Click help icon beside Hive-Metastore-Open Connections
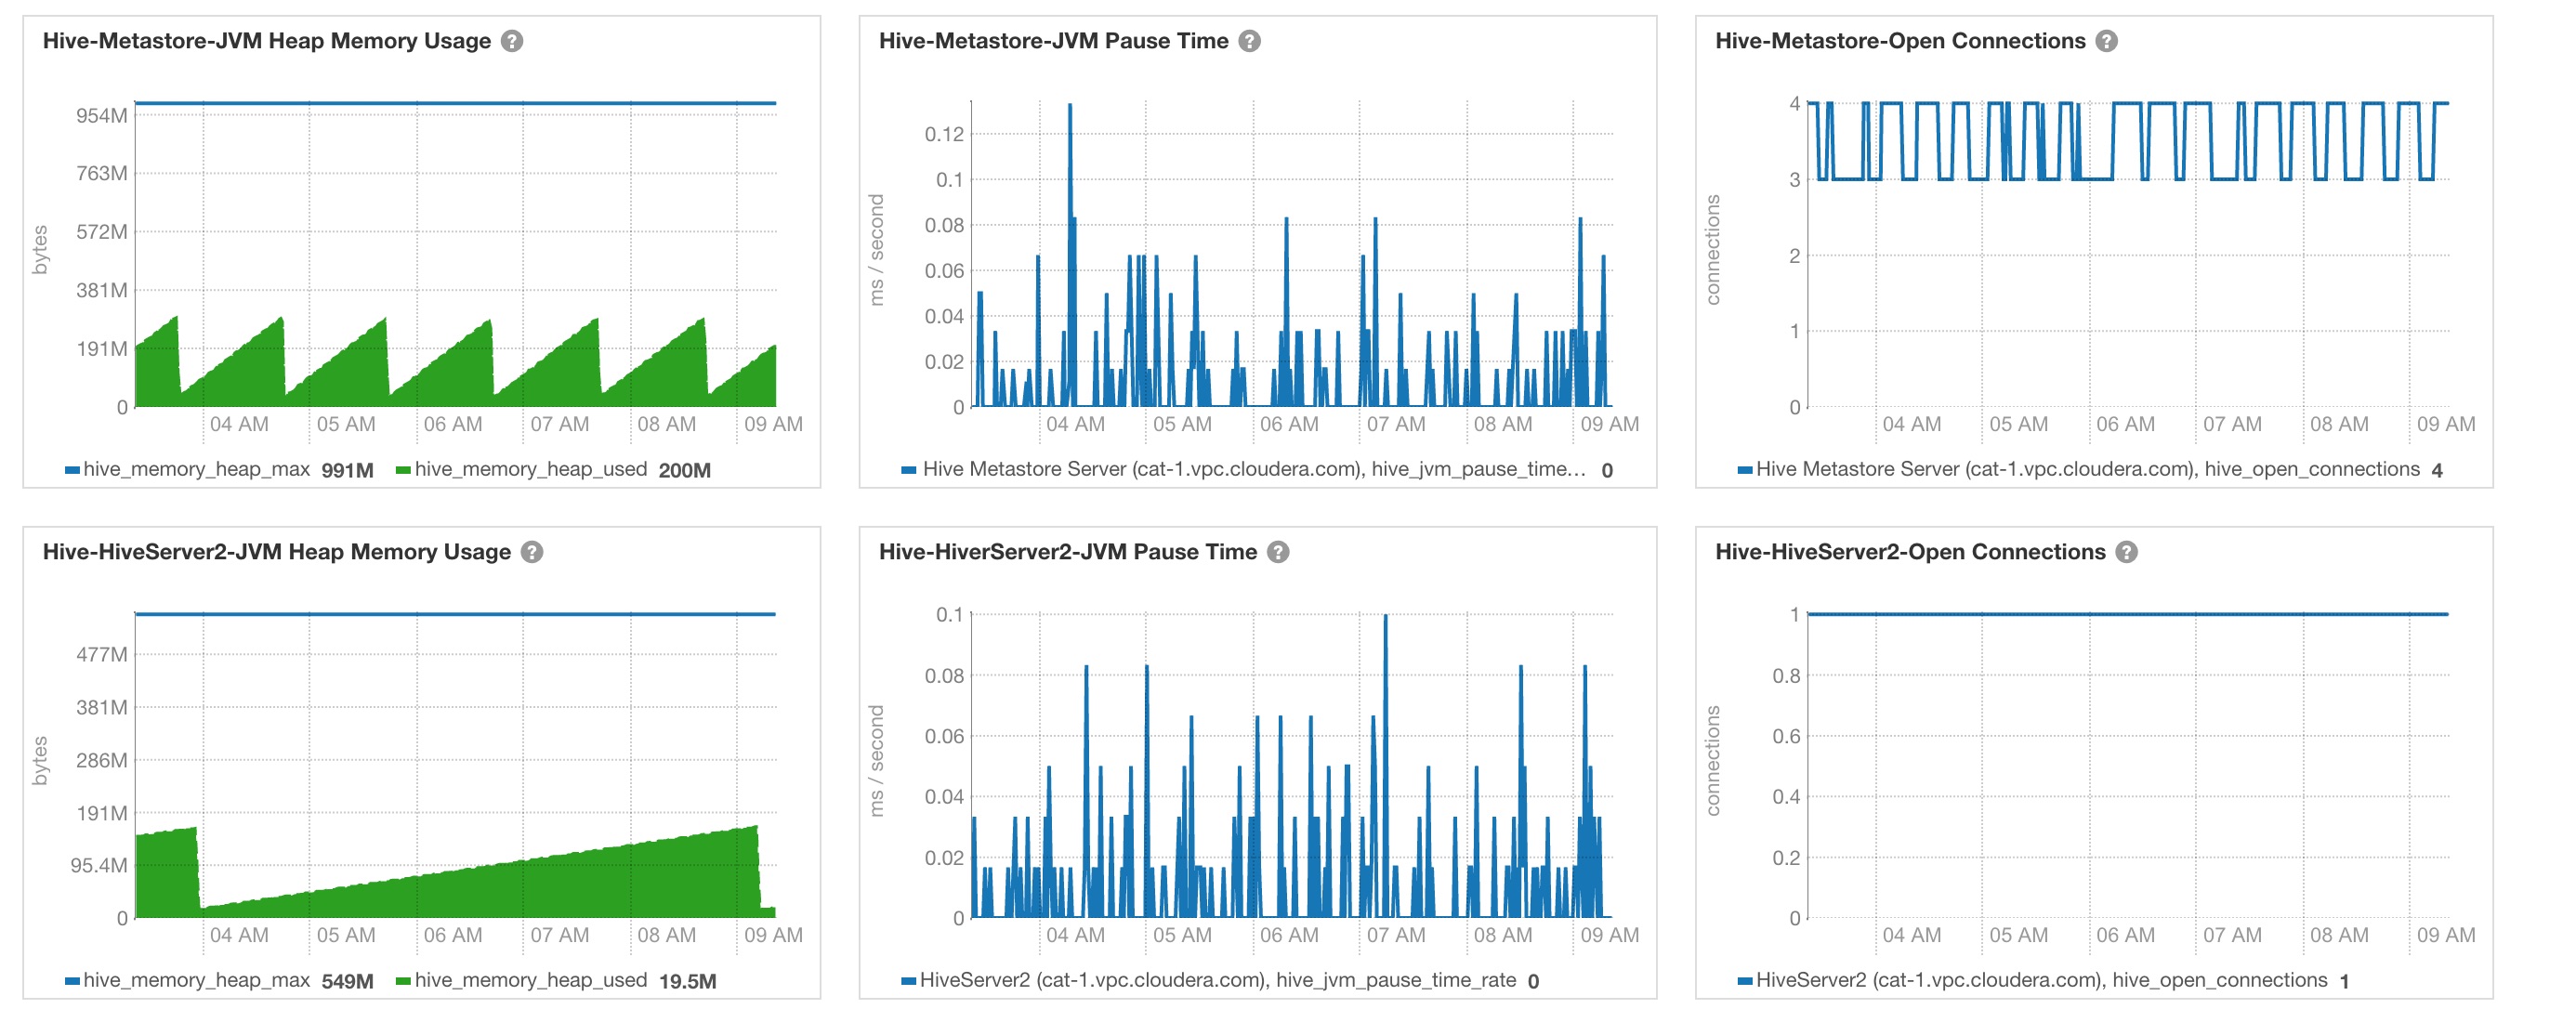 [2106, 41]
